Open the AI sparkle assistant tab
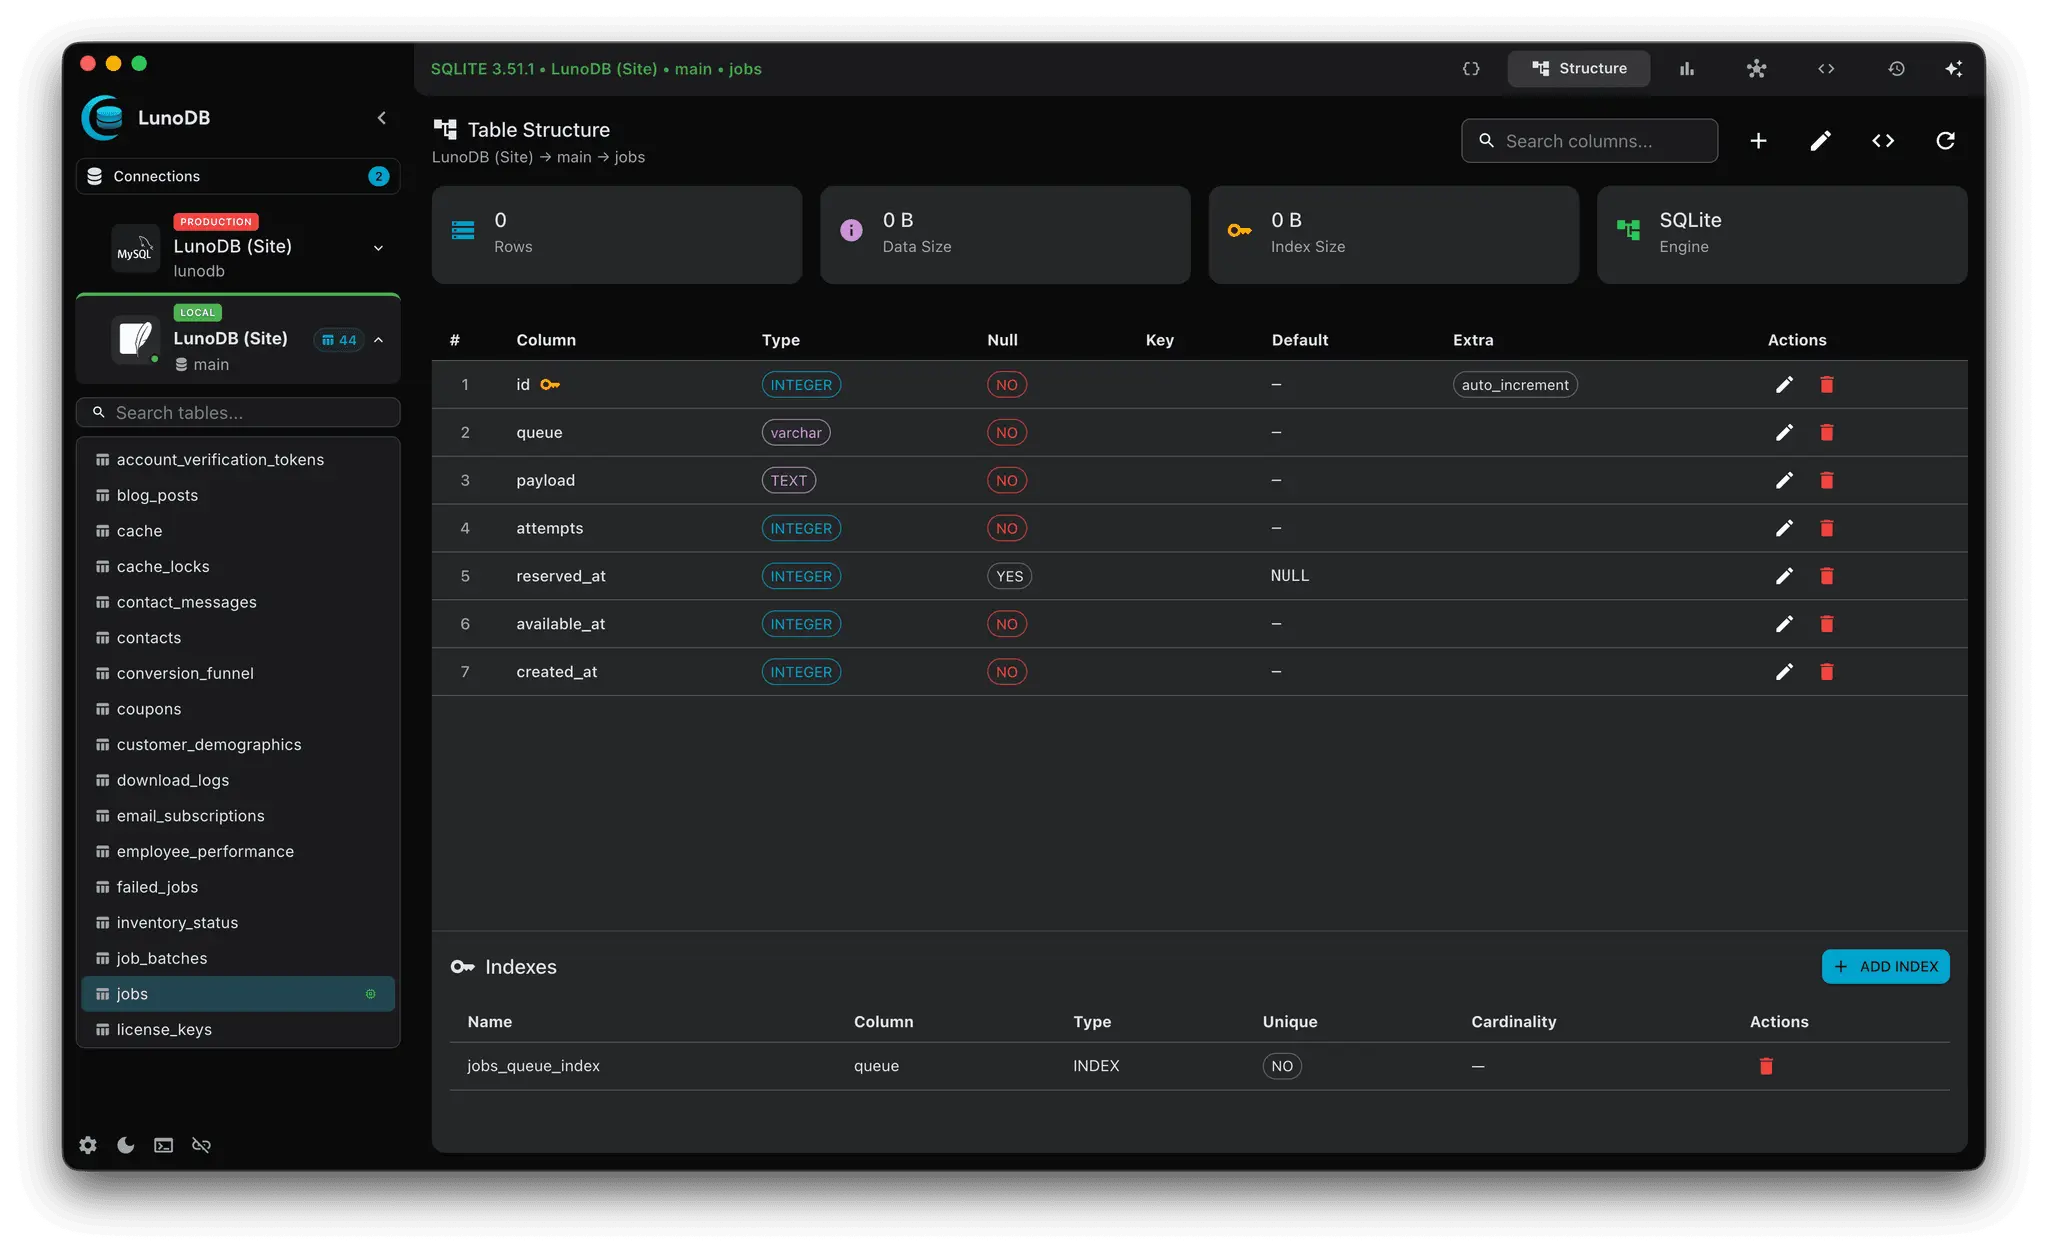 tap(1954, 69)
